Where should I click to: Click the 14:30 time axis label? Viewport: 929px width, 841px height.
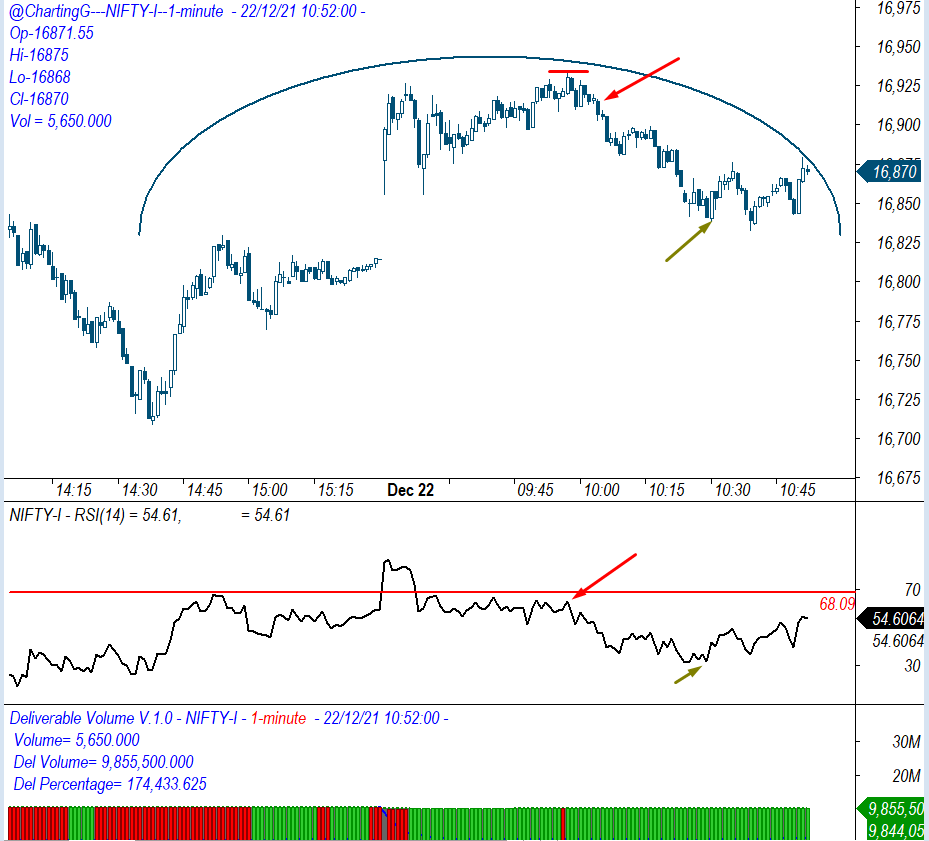pos(139,490)
